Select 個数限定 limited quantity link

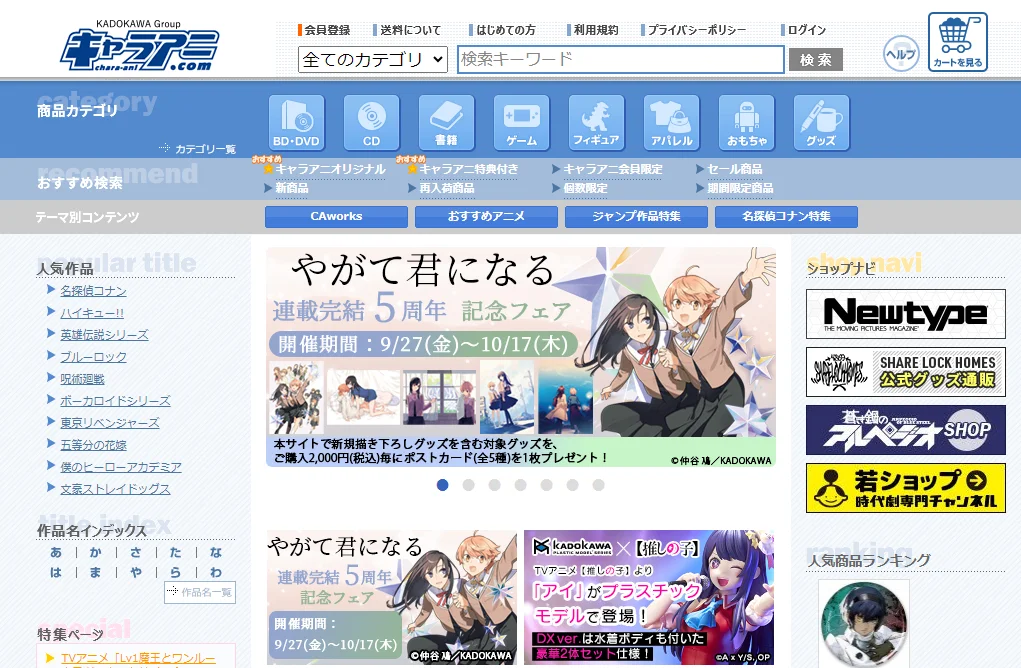coord(585,188)
